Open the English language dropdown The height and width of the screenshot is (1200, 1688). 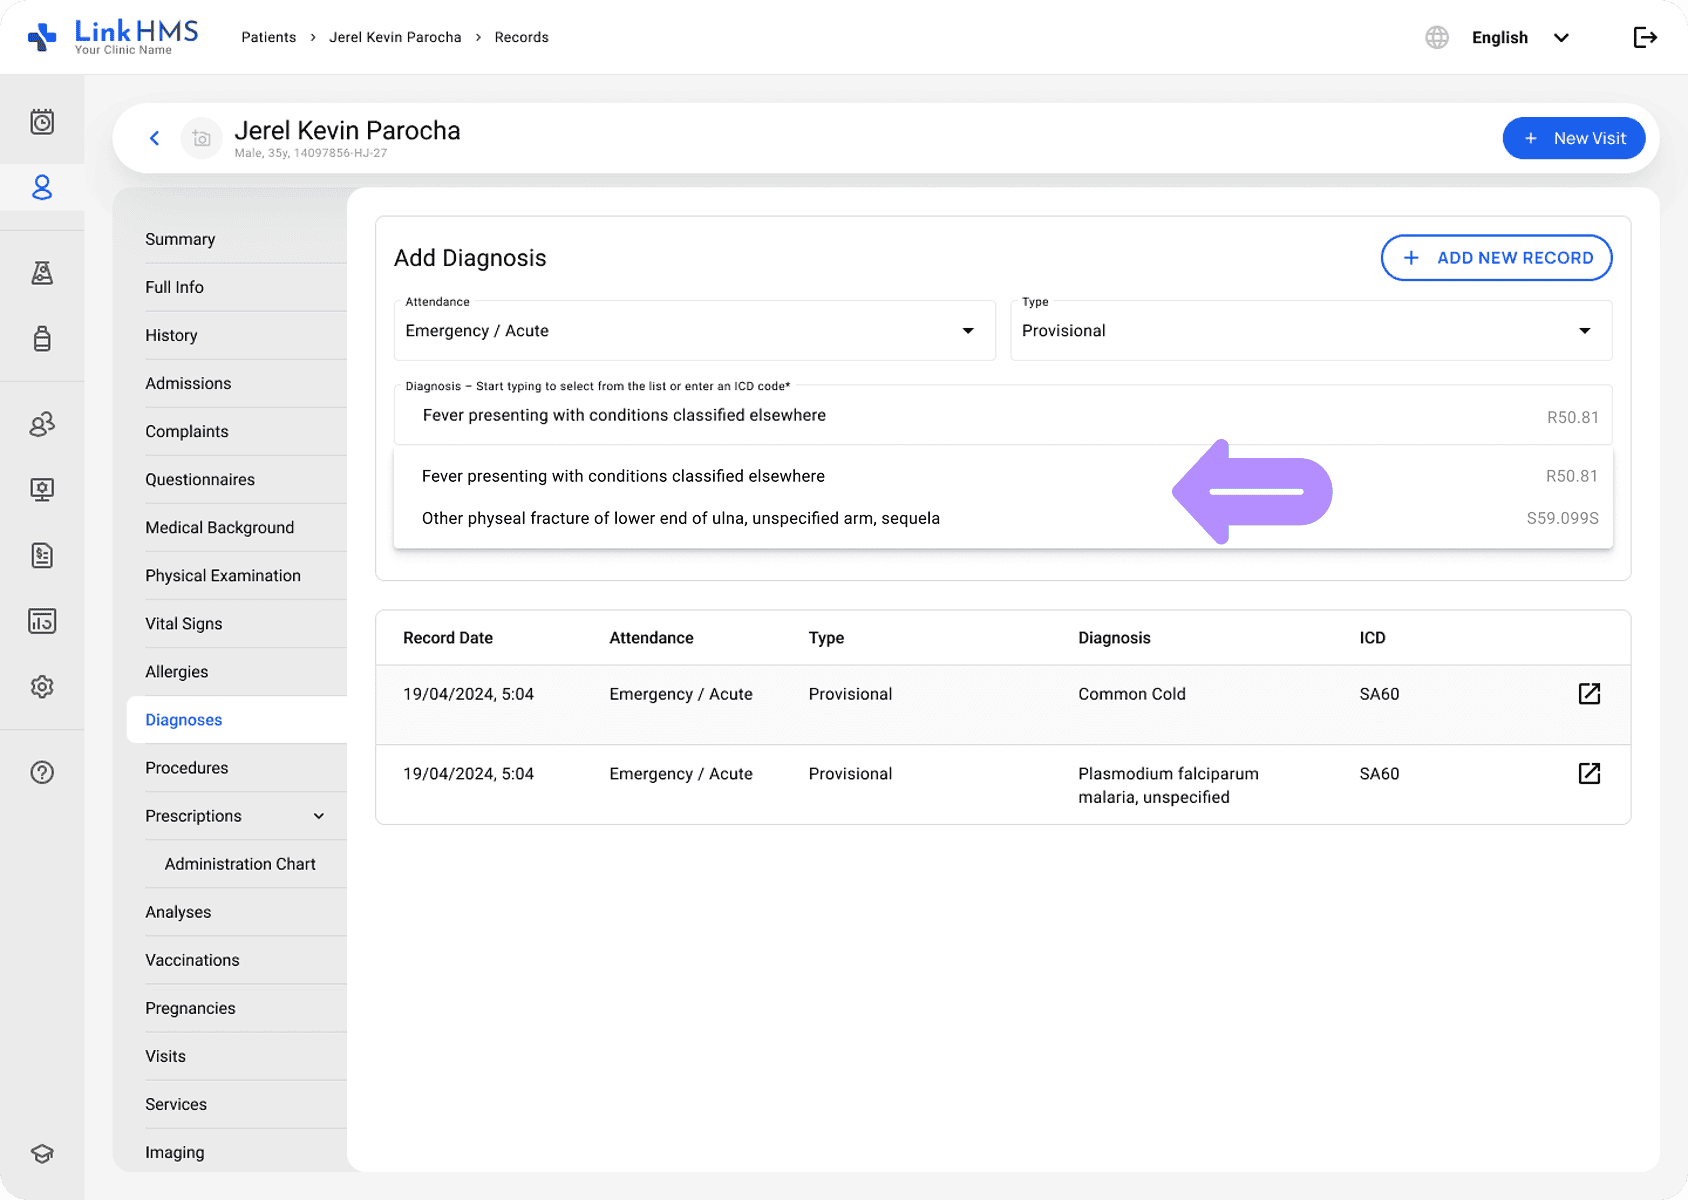(1520, 37)
